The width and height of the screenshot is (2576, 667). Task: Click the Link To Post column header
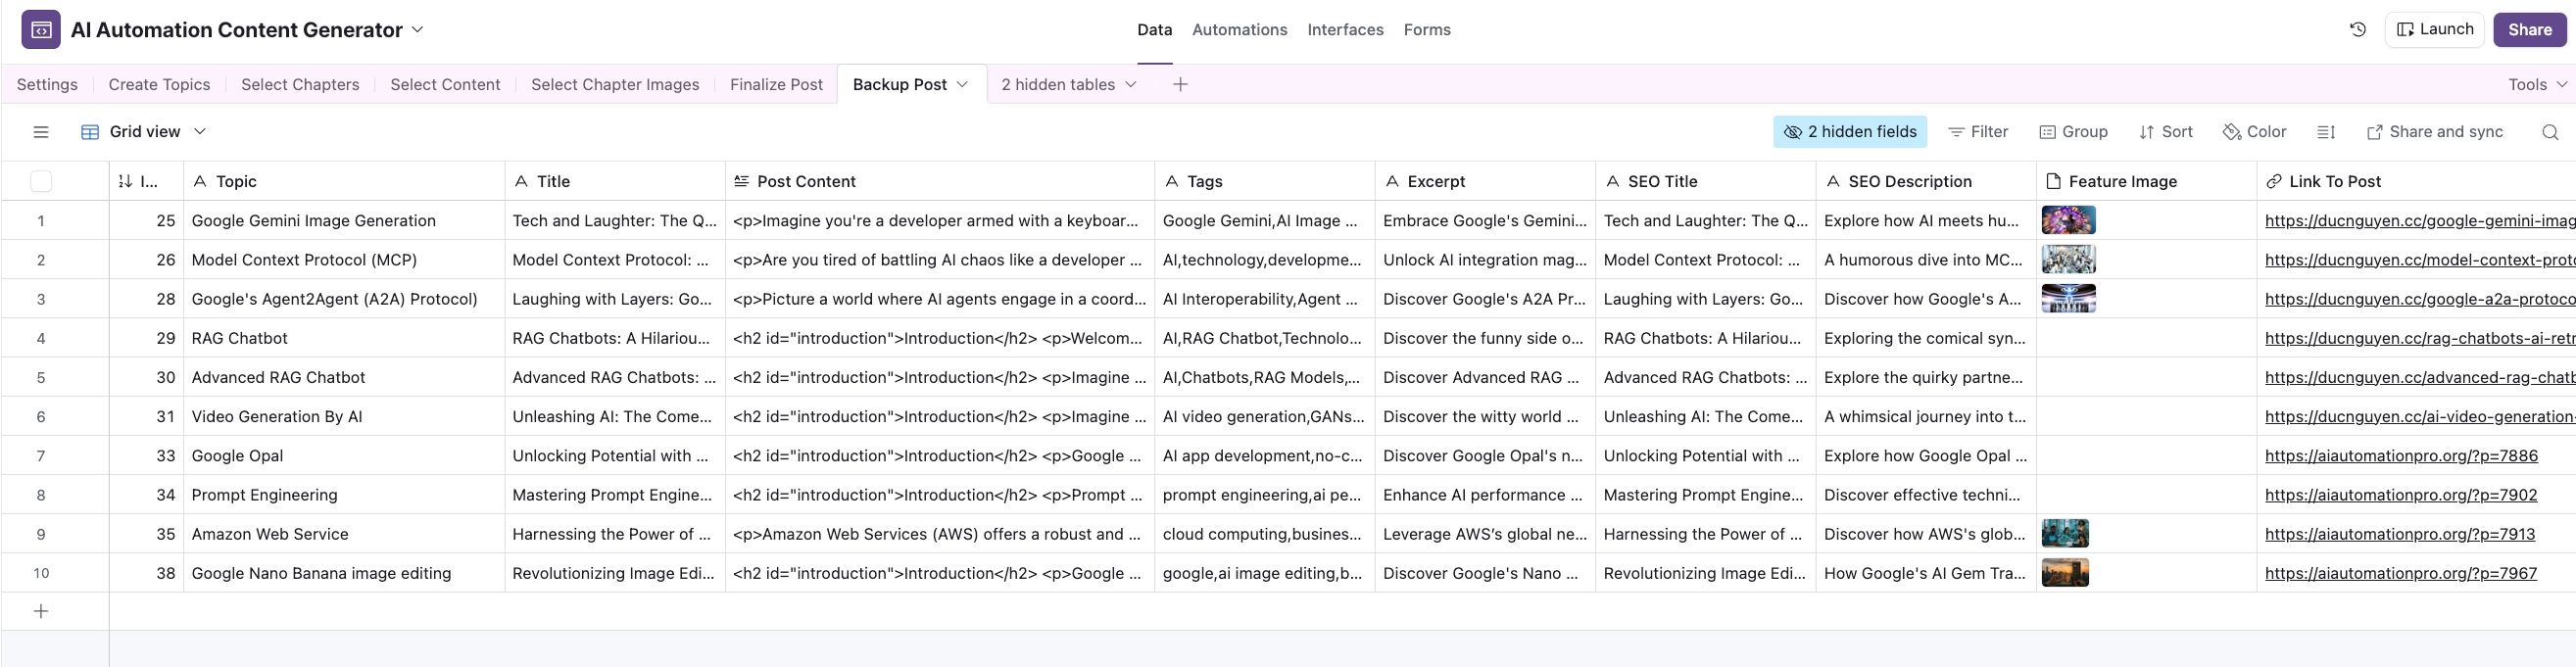pos(2416,181)
